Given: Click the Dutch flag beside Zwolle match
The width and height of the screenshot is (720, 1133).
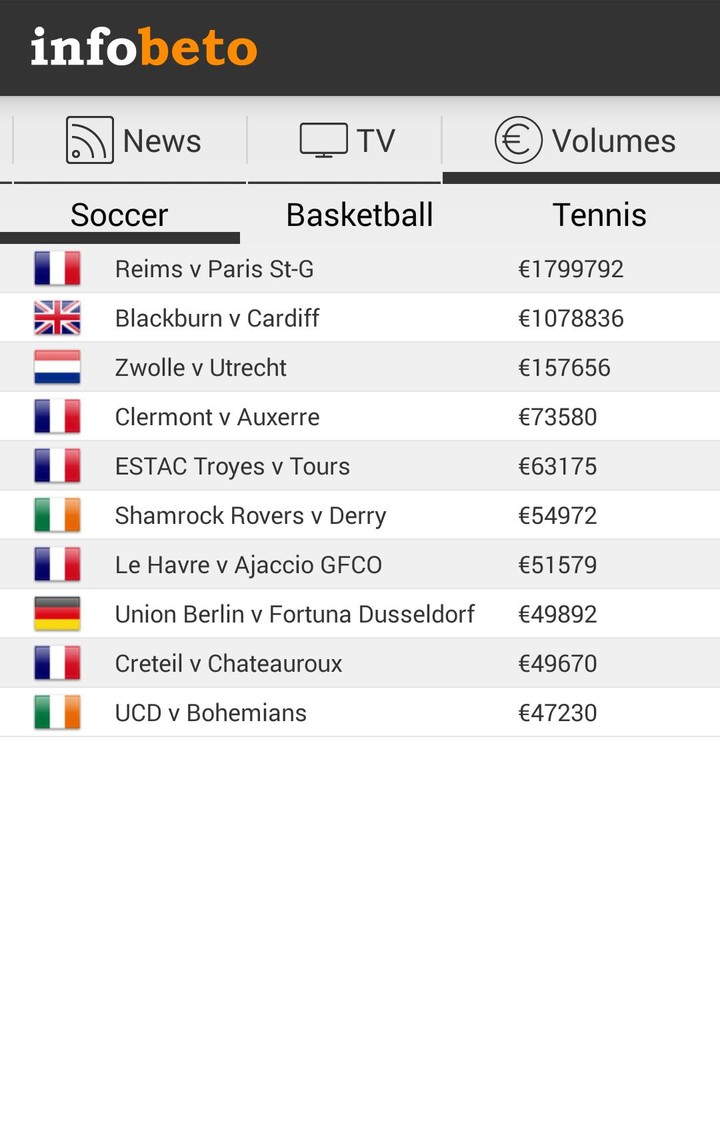Looking at the screenshot, I should [x=57, y=367].
